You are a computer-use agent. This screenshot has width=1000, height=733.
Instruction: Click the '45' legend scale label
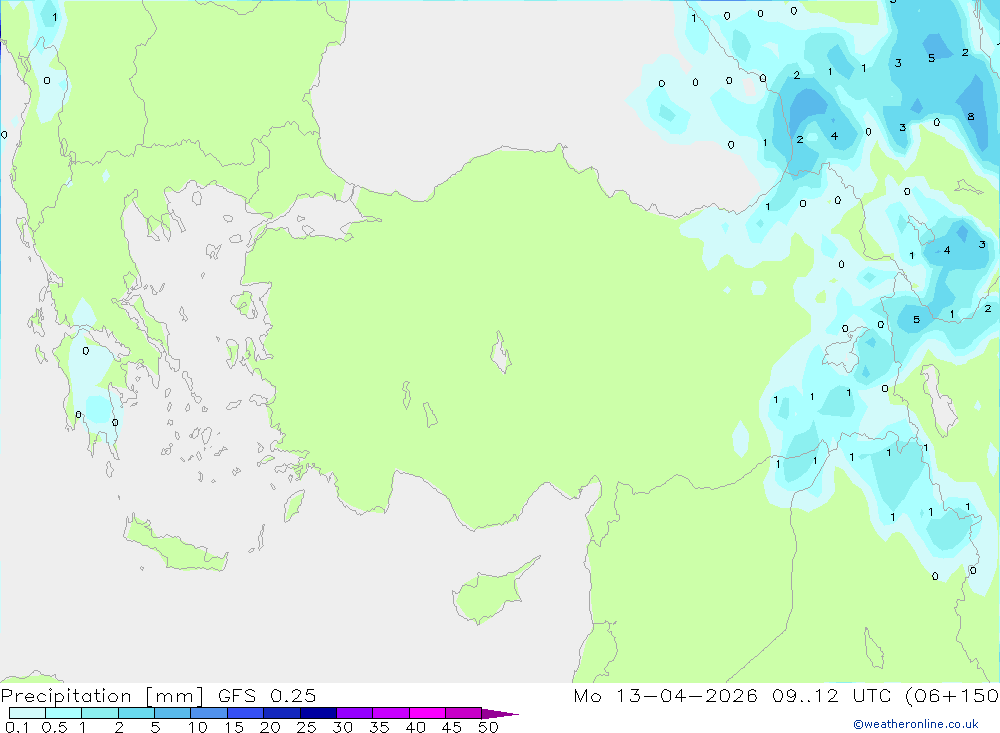452,727
